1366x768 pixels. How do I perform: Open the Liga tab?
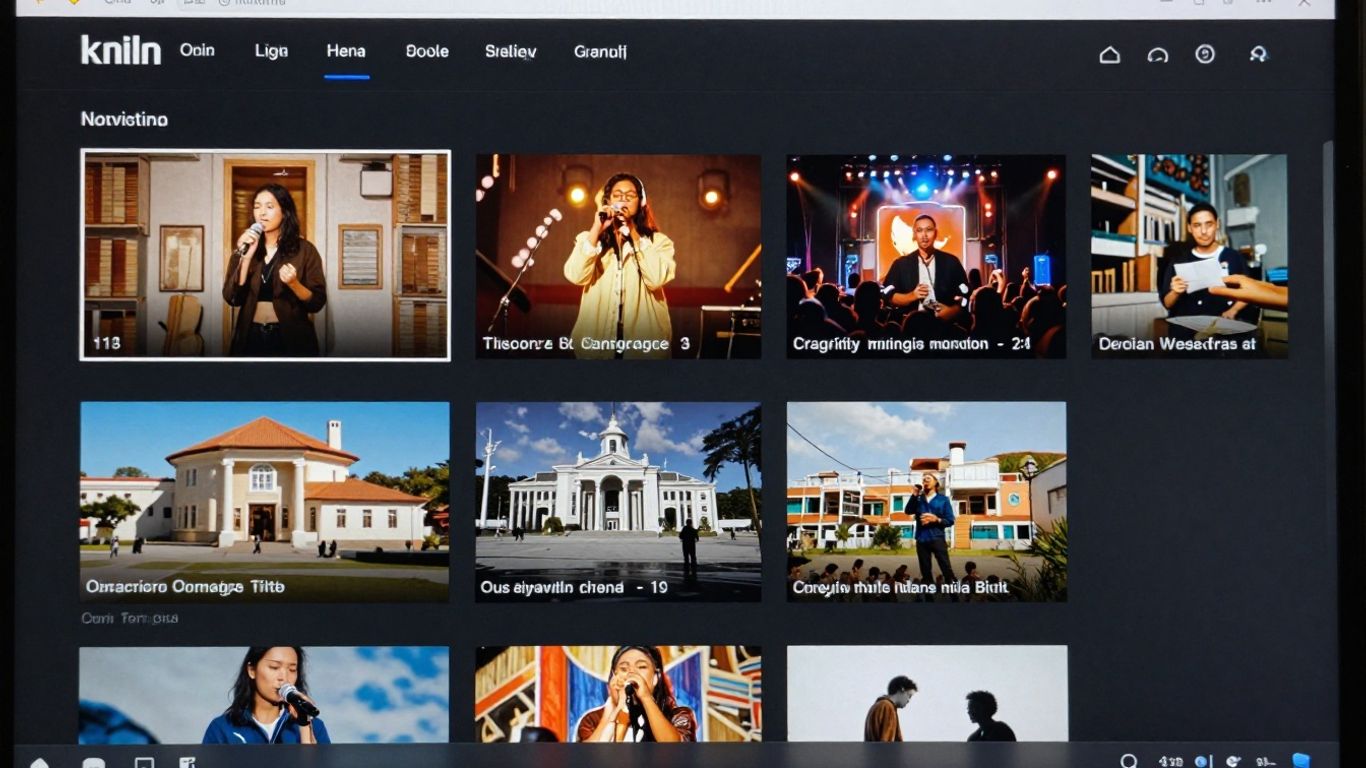(271, 51)
